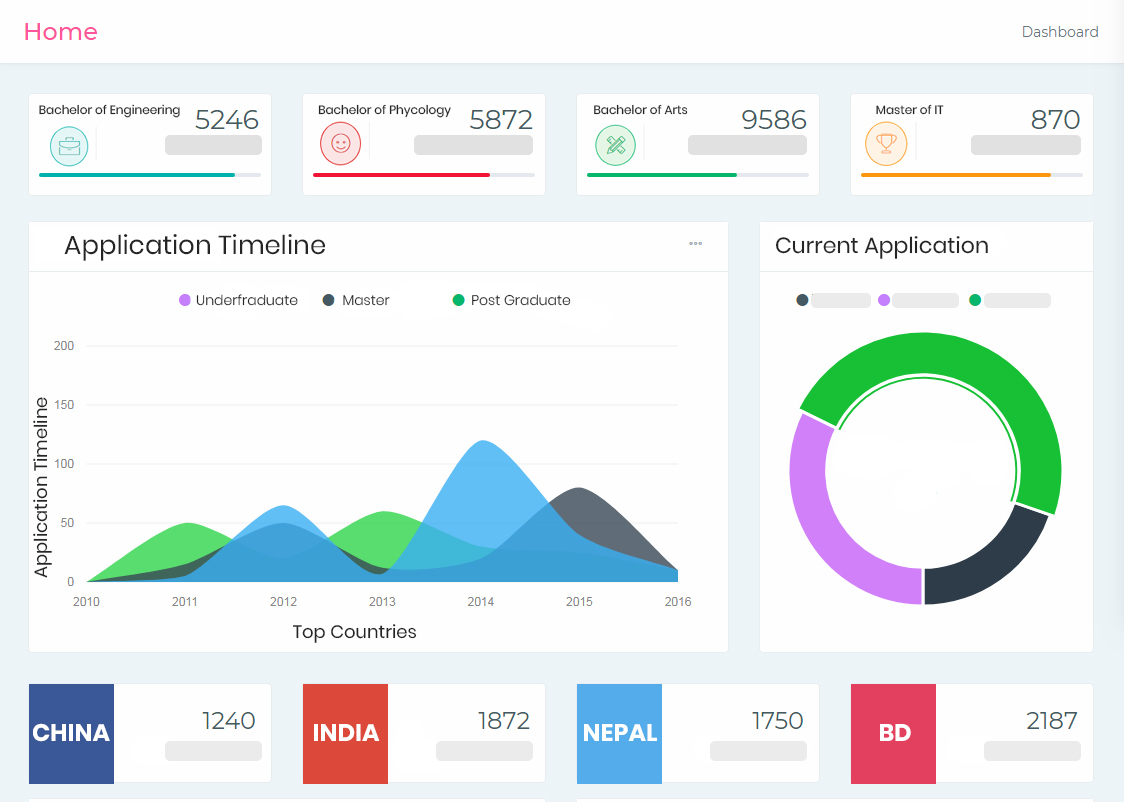The height and width of the screenshot is (802, 1124).
Task: Open the Dashboard breadcrumb link
Action: [x=1059, y=32]
